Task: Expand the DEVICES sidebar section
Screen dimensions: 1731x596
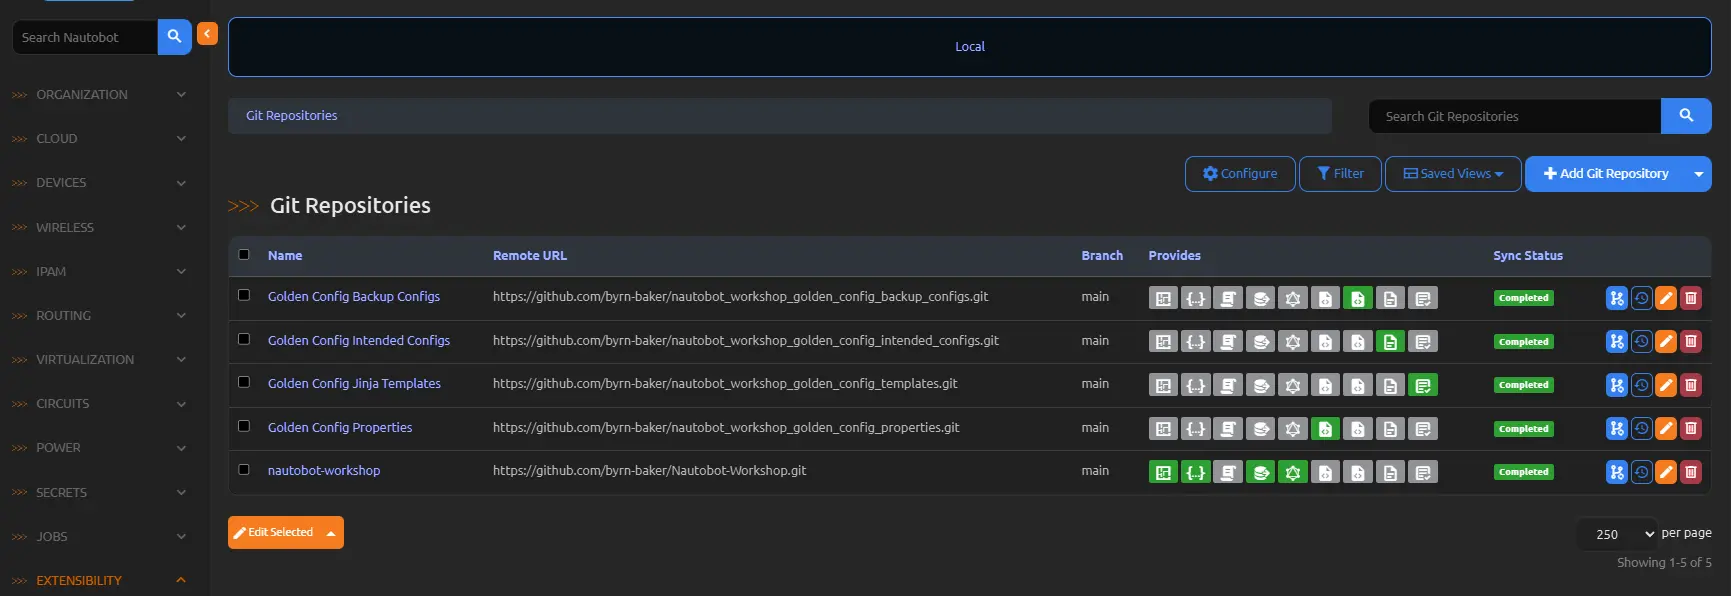Action: point(99,183)
